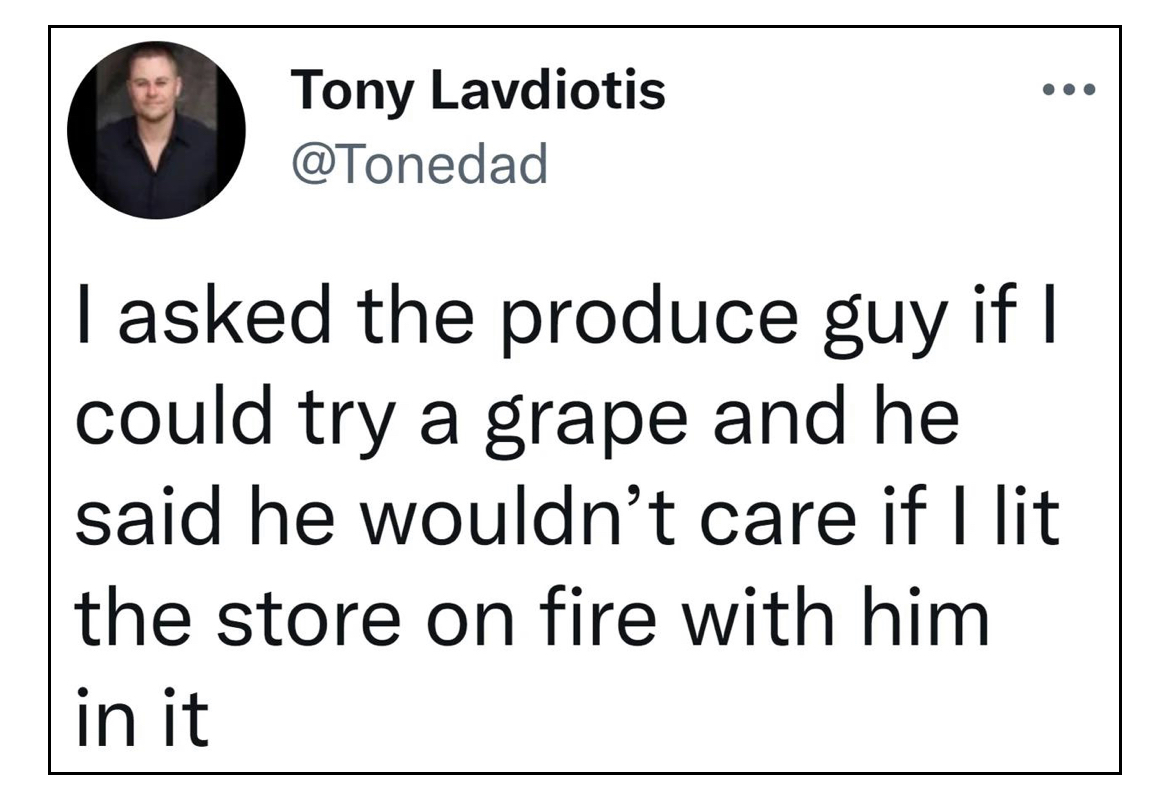This screenshot has width=1170, height=799.
Task: Open the three-dot more options menu
Action: 1069,90
